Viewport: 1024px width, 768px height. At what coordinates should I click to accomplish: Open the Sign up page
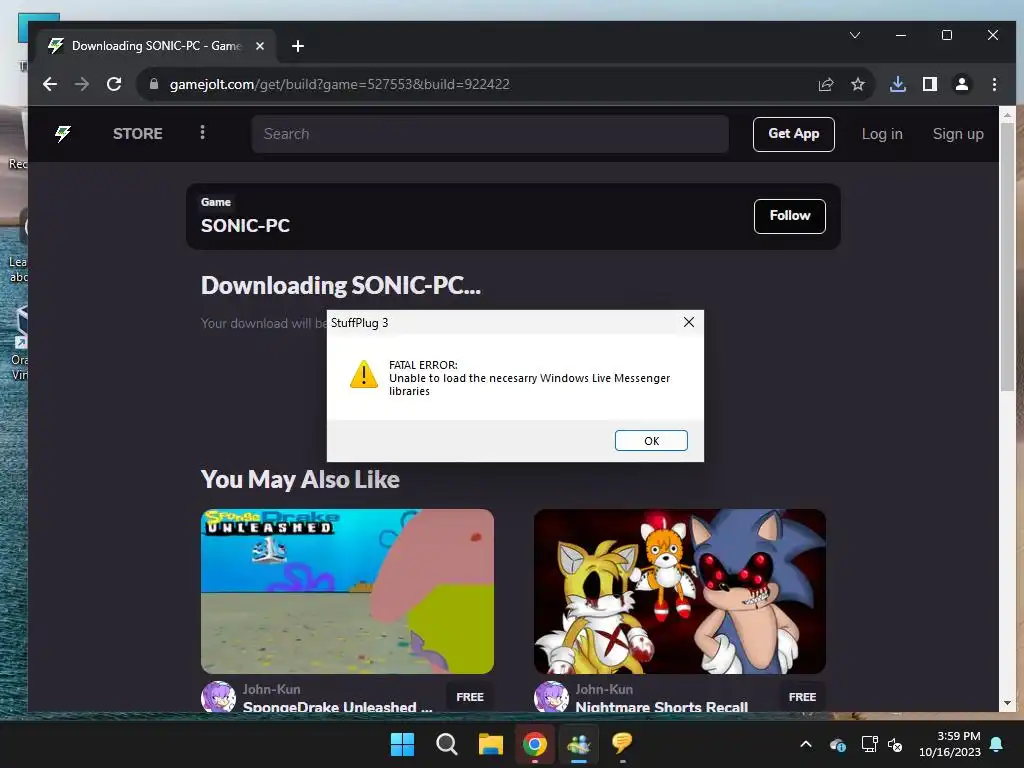(x=958, y=134)
